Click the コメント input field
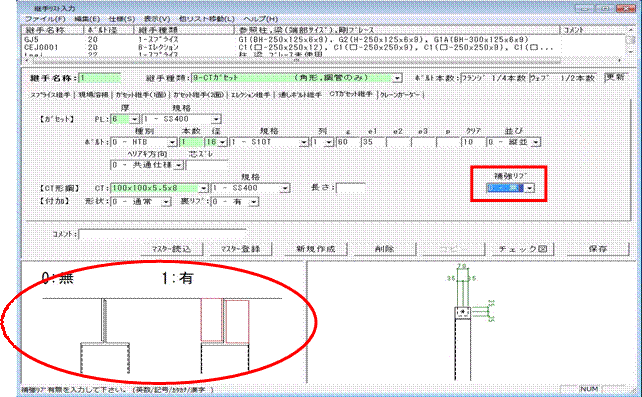 click(162, 234)
